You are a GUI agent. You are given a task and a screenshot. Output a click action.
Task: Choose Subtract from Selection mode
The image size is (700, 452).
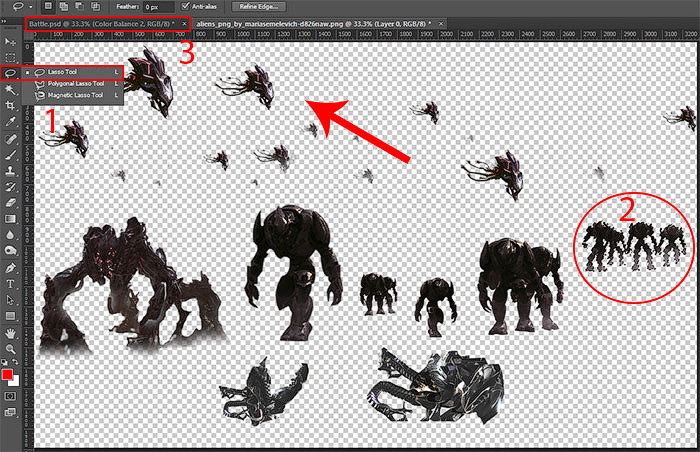pos(79,6)
